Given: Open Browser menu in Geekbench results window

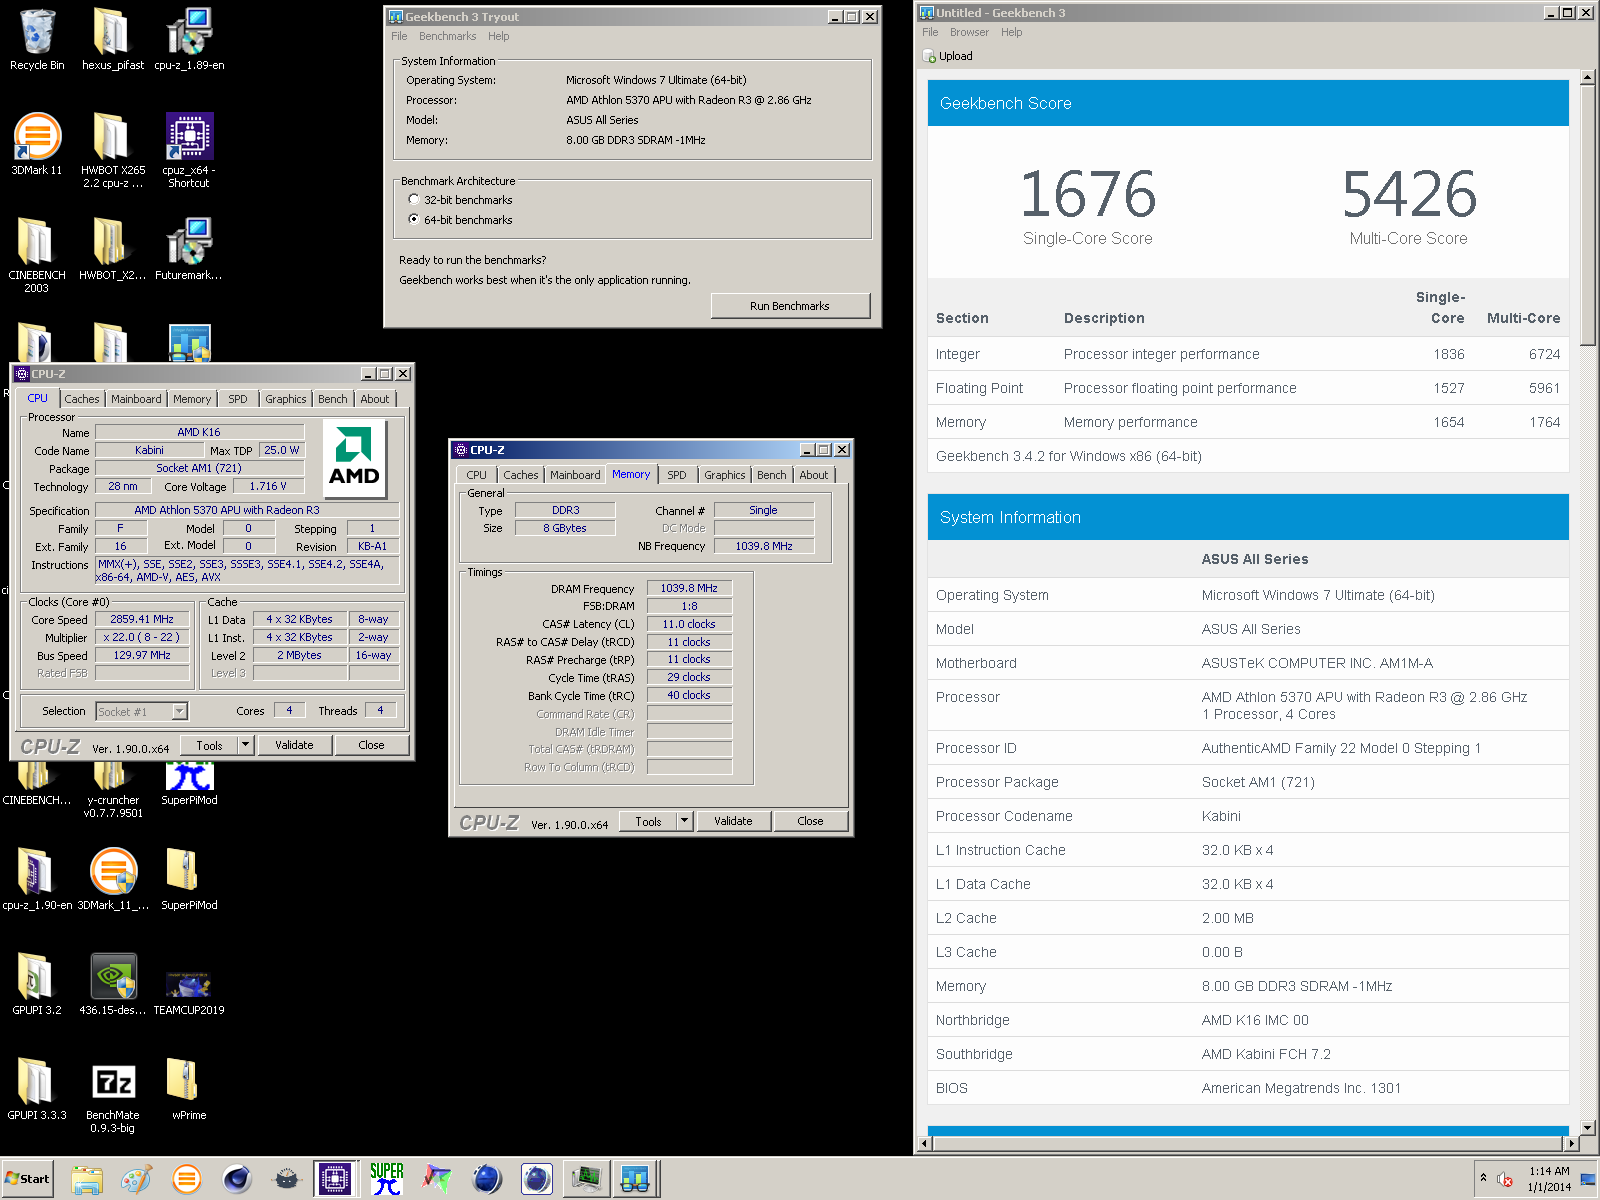Looking at the screenshot, I should coord(969,32).
